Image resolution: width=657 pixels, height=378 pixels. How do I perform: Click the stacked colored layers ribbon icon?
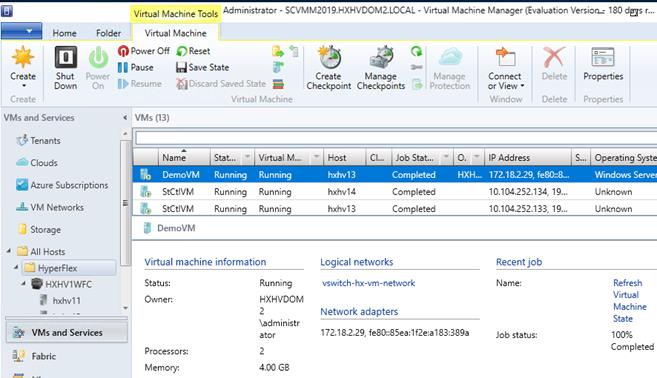pyautogui.click(x=278, y=84)
